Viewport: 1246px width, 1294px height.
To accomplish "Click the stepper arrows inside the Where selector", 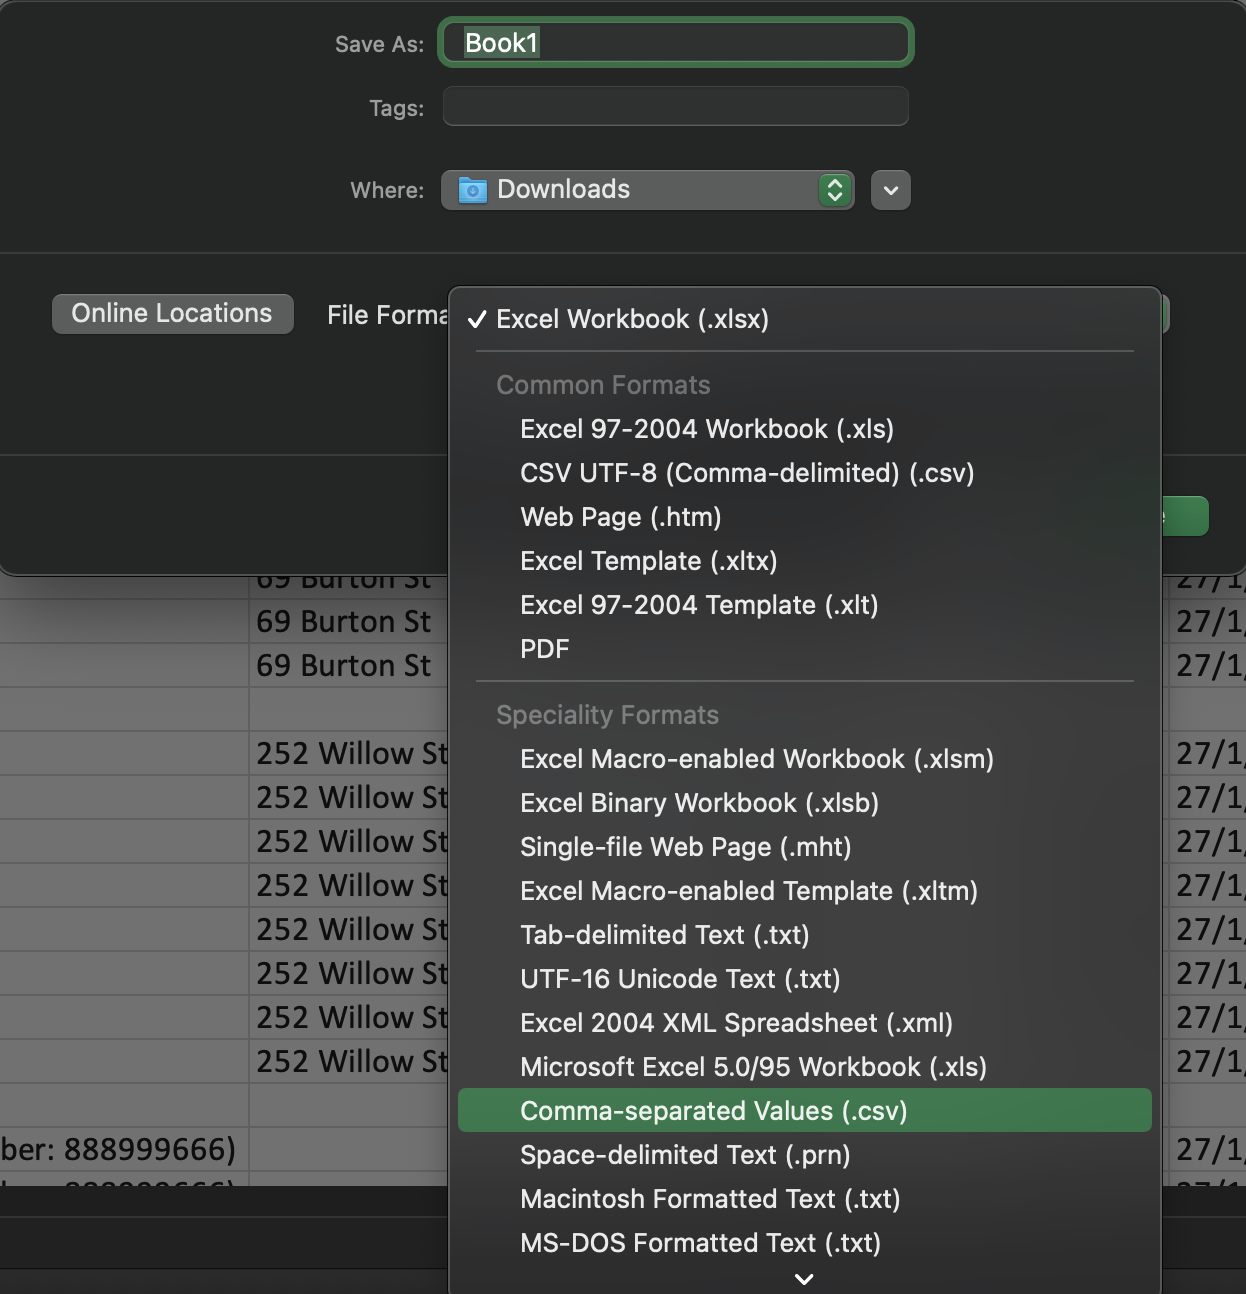I will (x=835, y=189).
